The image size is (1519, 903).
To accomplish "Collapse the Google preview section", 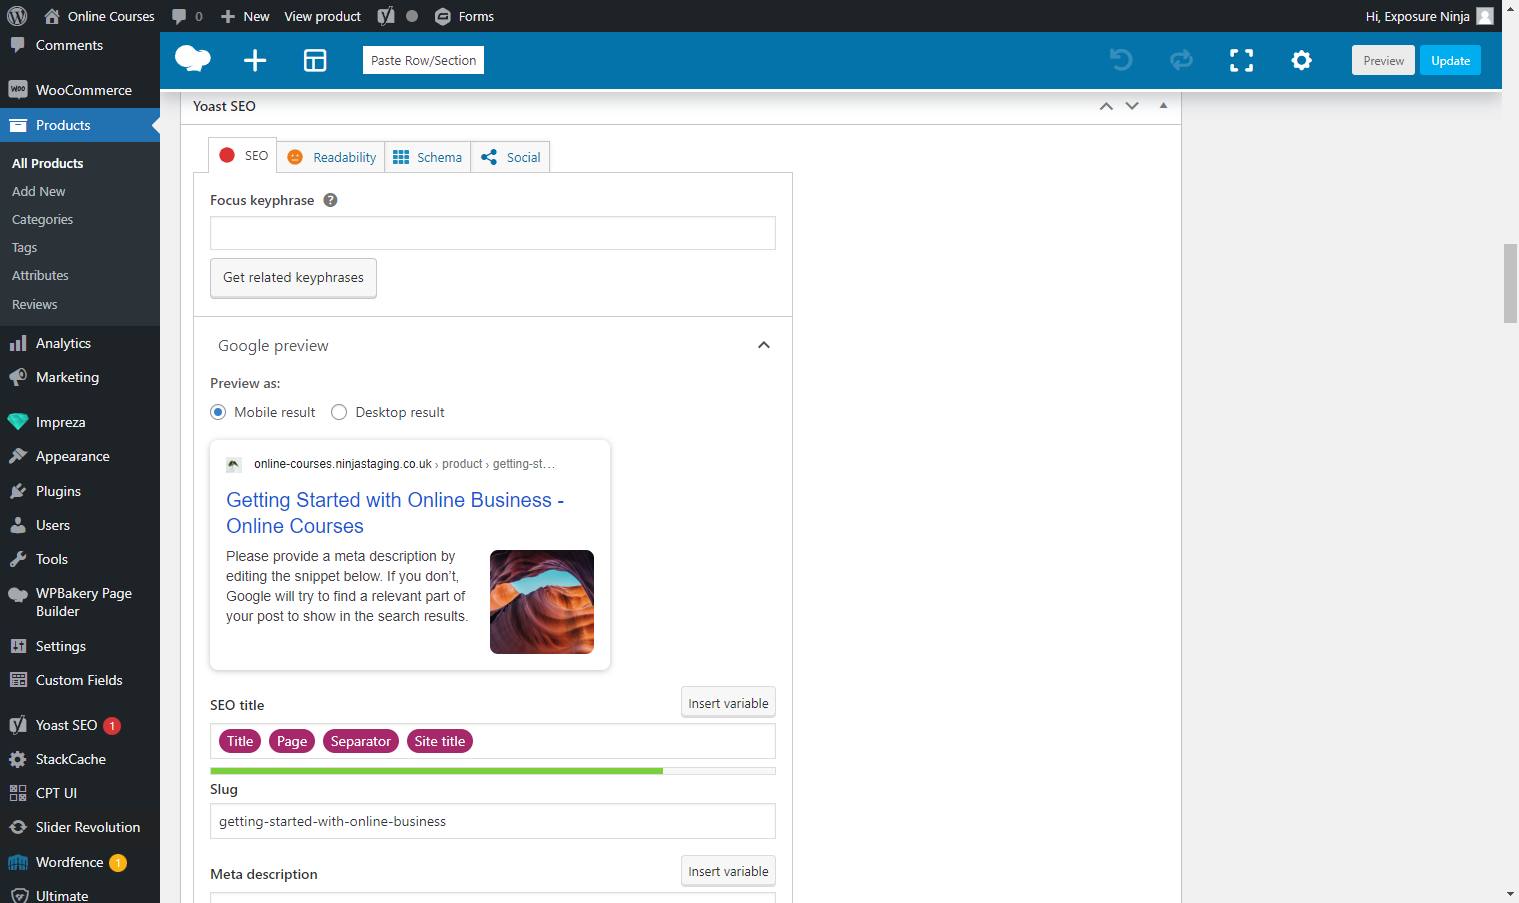I will point(763,345).
